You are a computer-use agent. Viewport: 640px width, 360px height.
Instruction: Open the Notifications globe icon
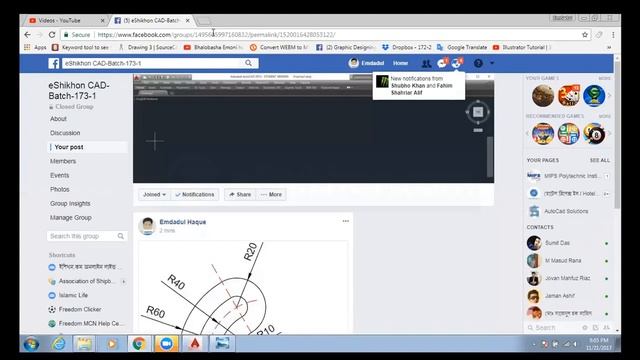tap(456, 63)
